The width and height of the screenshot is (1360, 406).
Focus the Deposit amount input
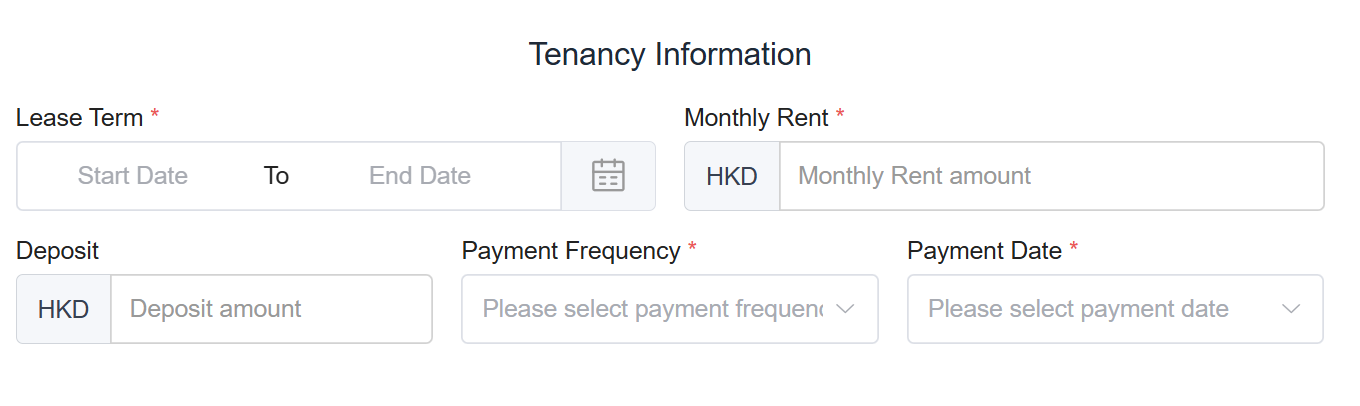pyautogui.click(x=270, y=309)
